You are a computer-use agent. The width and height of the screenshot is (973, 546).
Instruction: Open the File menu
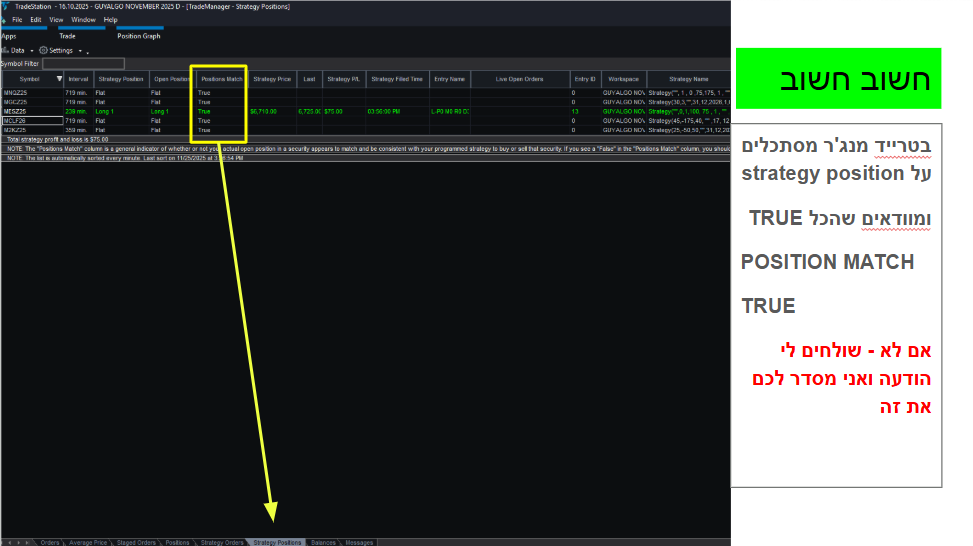(17, 19)
